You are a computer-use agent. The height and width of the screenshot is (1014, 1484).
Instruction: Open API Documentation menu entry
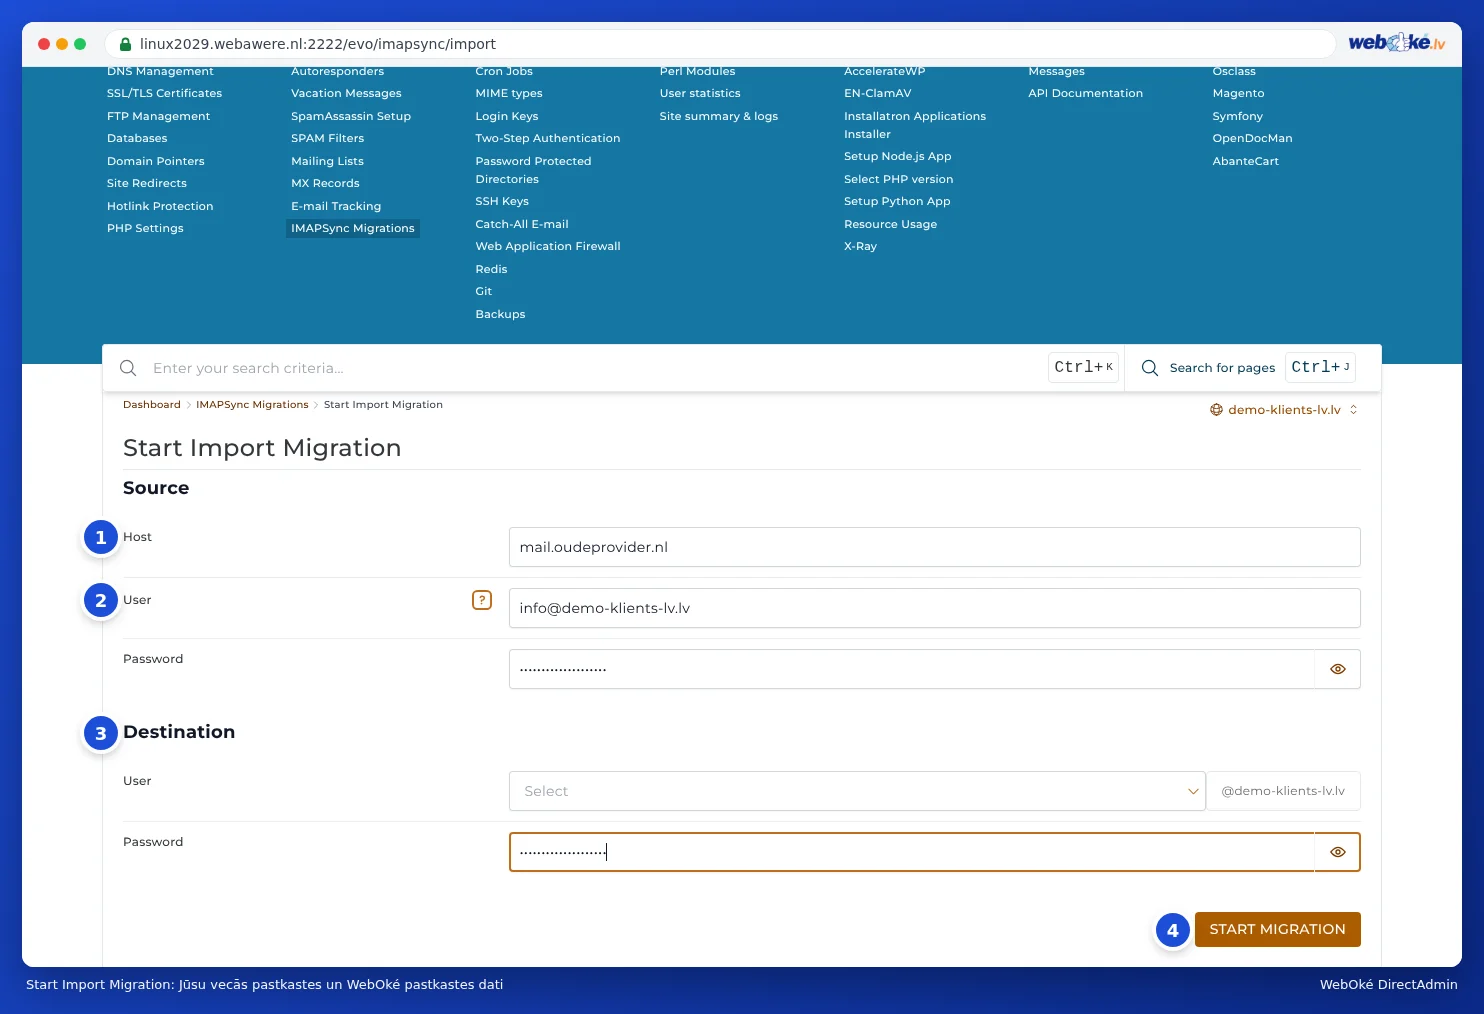point(1085,93)
